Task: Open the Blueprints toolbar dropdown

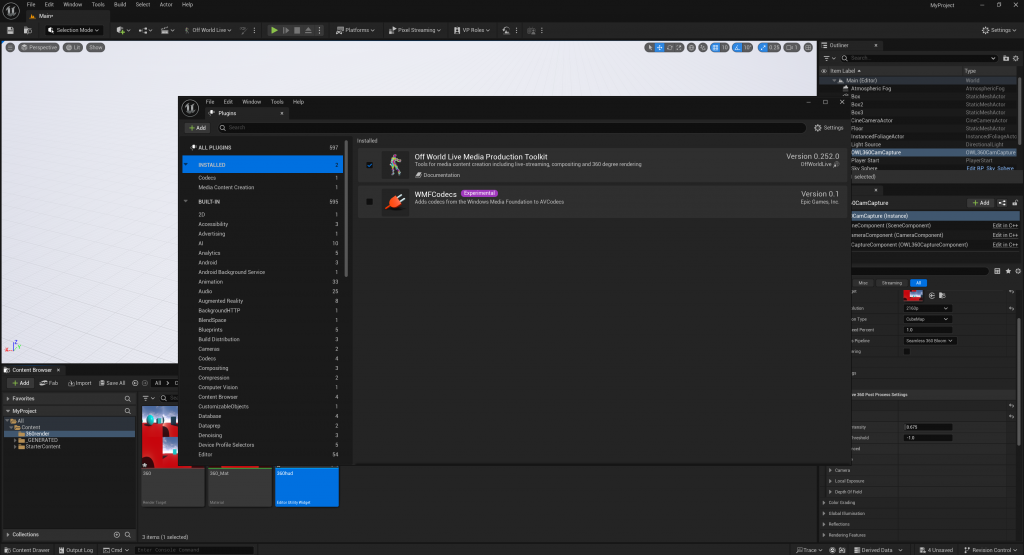Action: coord(145,30)
